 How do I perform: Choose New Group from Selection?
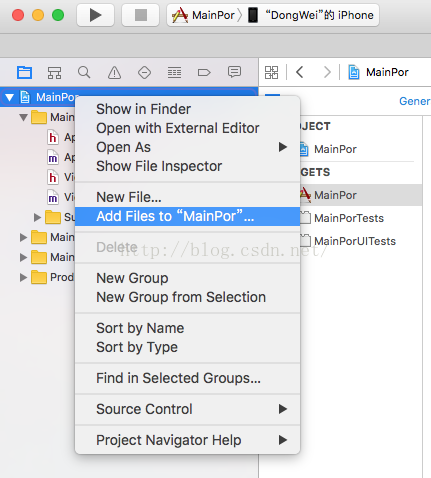187,297
